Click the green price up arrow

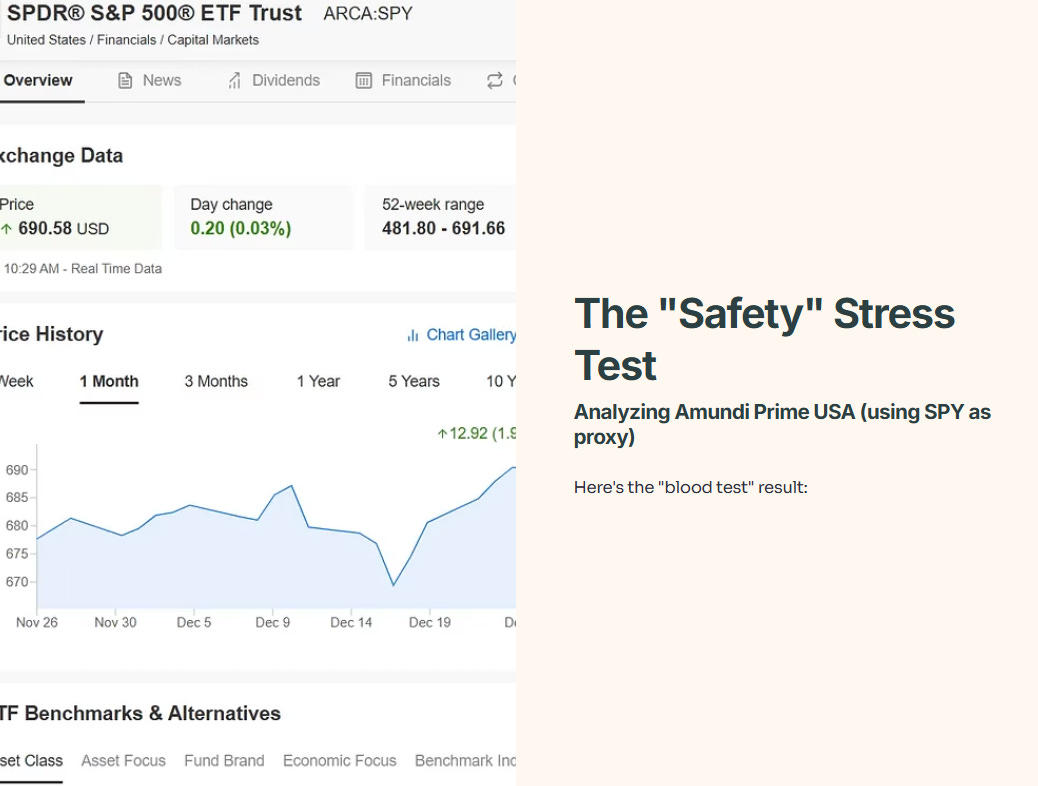(7, 229)
